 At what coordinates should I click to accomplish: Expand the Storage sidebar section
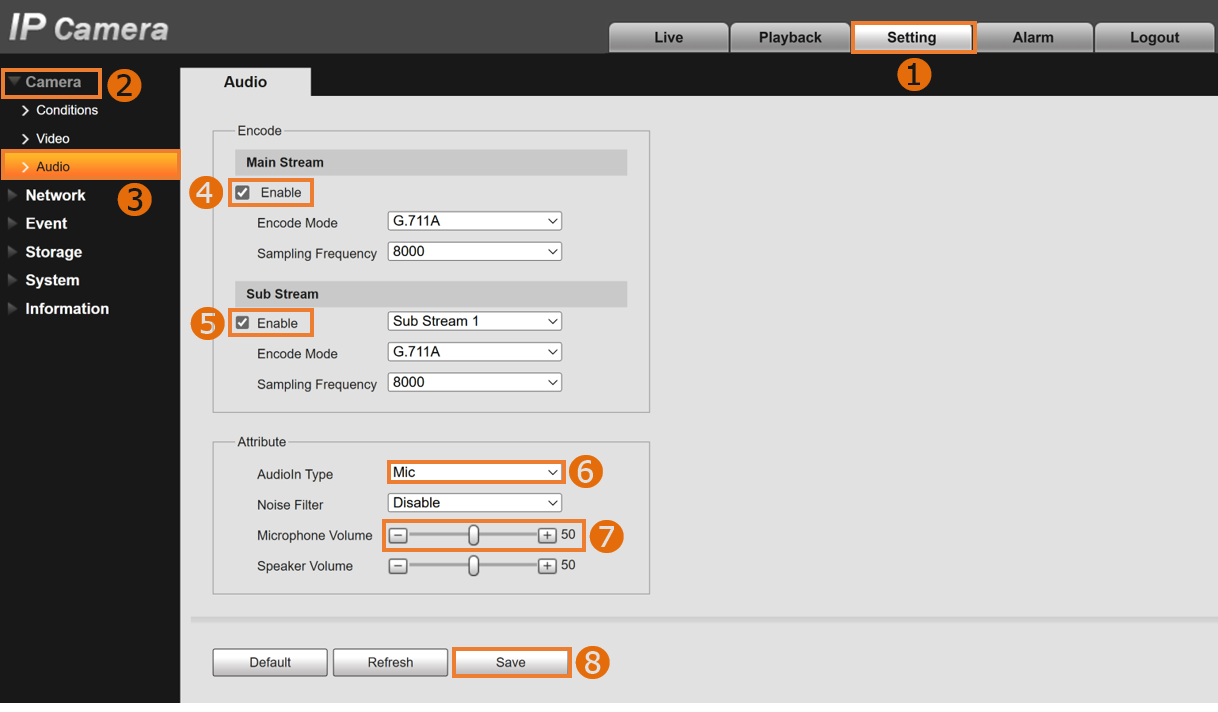(x=53, y=252)
